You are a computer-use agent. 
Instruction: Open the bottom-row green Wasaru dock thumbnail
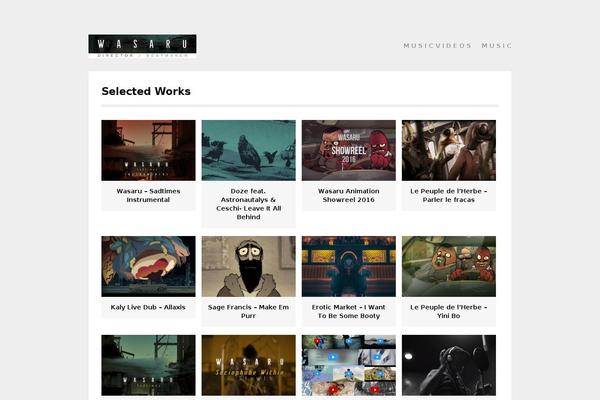tap(148, 365)
